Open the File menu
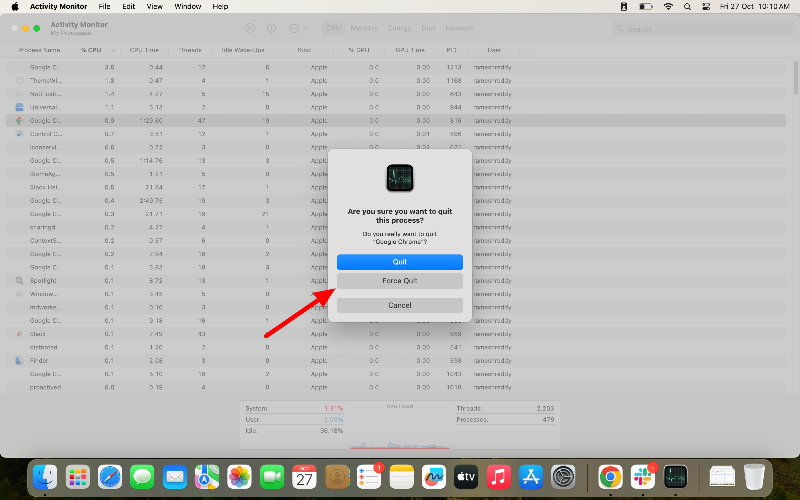Screen dimensions: 800x500 click(x=104, y=7)
